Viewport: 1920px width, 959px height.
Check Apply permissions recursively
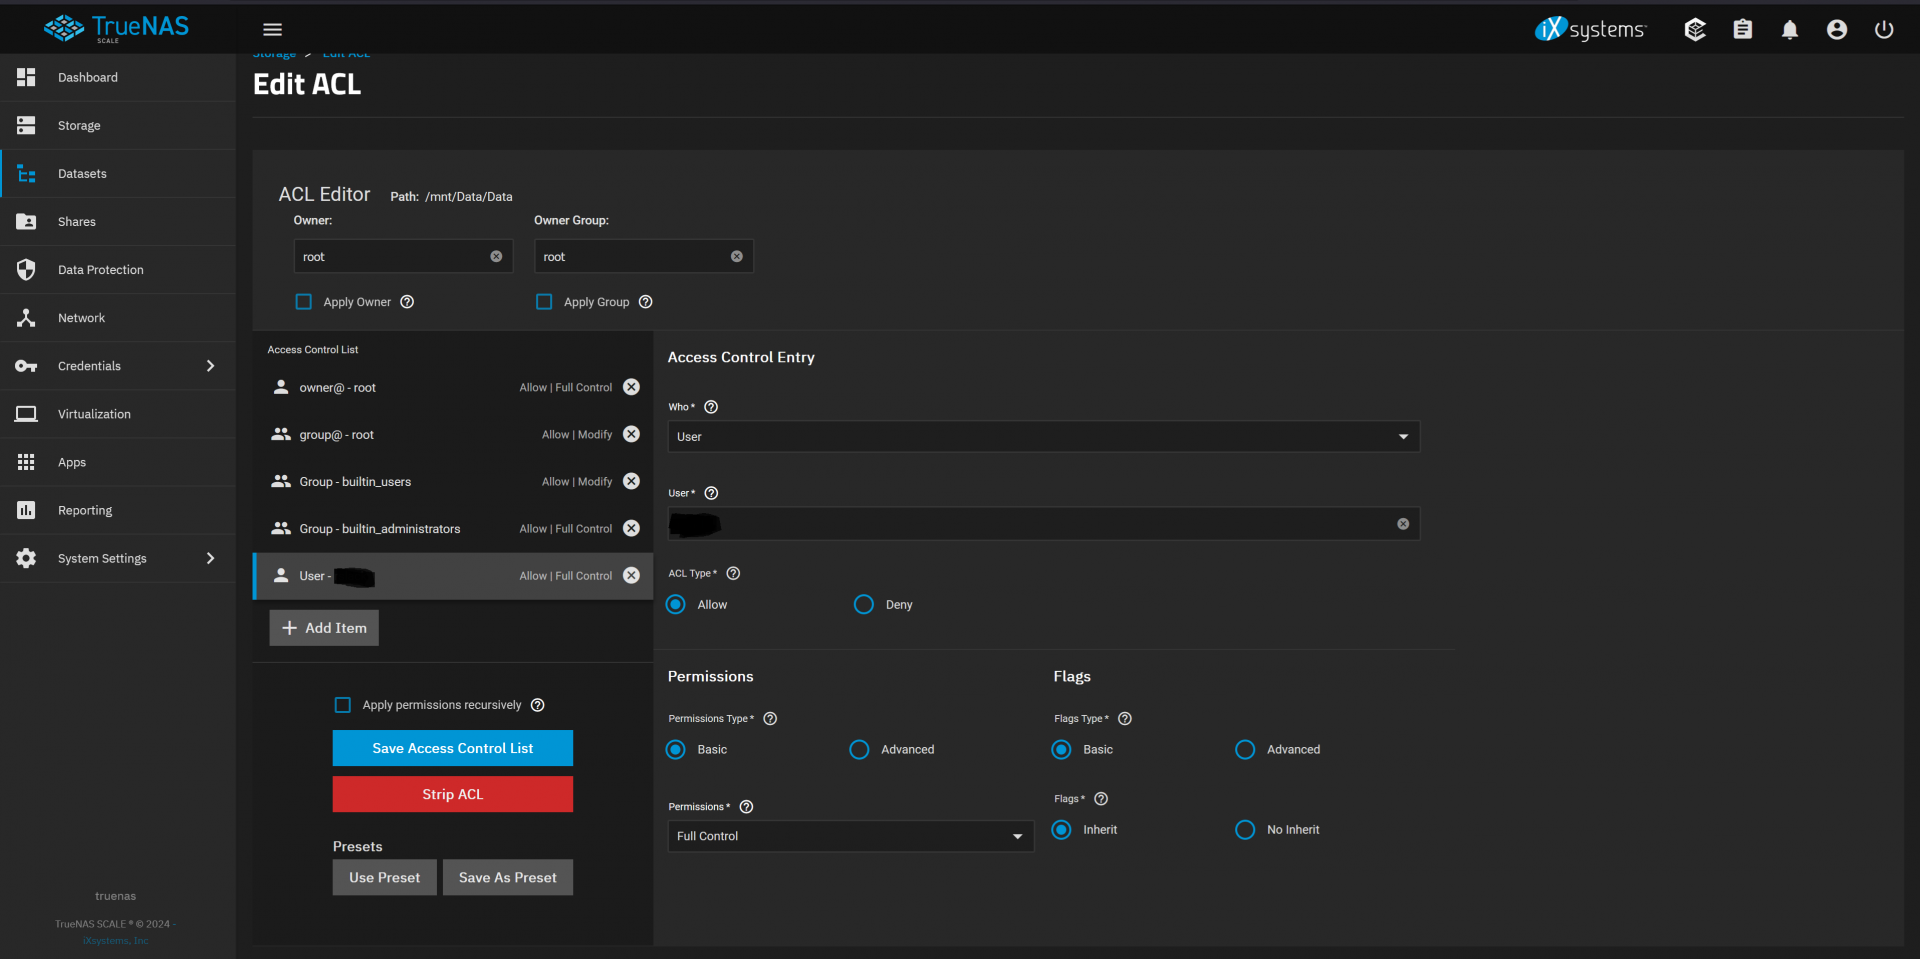point(343,705)
